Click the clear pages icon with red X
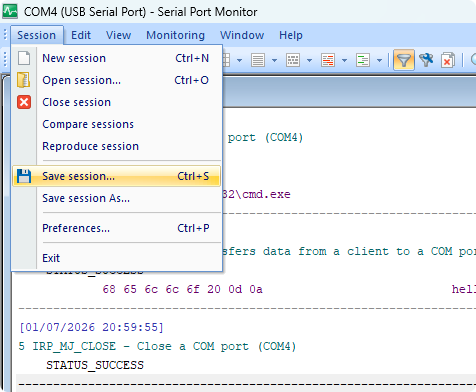The height and width of the screenshot is (392, 476). click(448, 60)
